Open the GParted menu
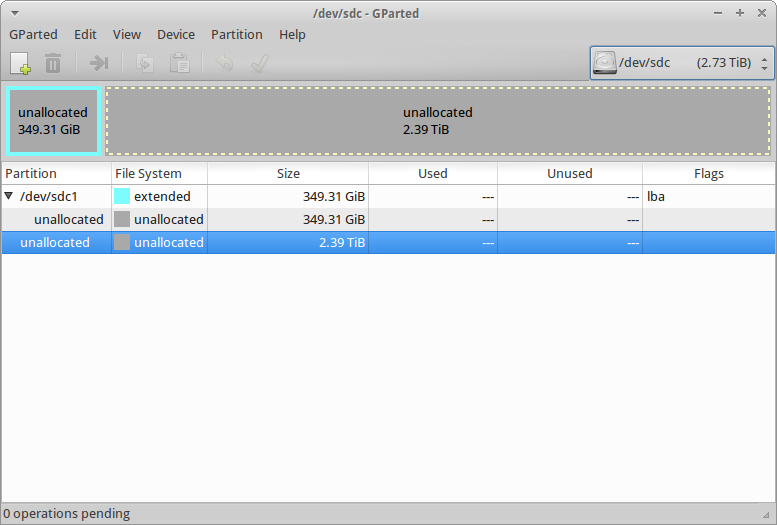Screen dimensions: 777x525 (x=33, y=35)
